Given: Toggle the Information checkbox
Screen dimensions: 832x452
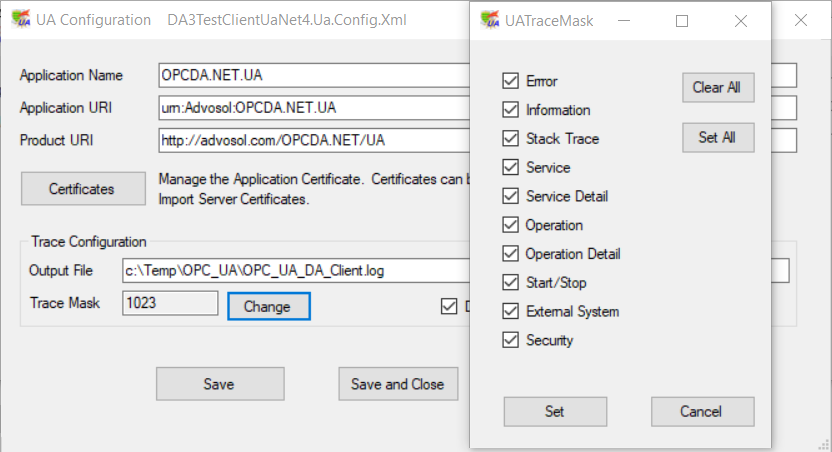Looking at the screenshot, I should click(x=511, y=110).
